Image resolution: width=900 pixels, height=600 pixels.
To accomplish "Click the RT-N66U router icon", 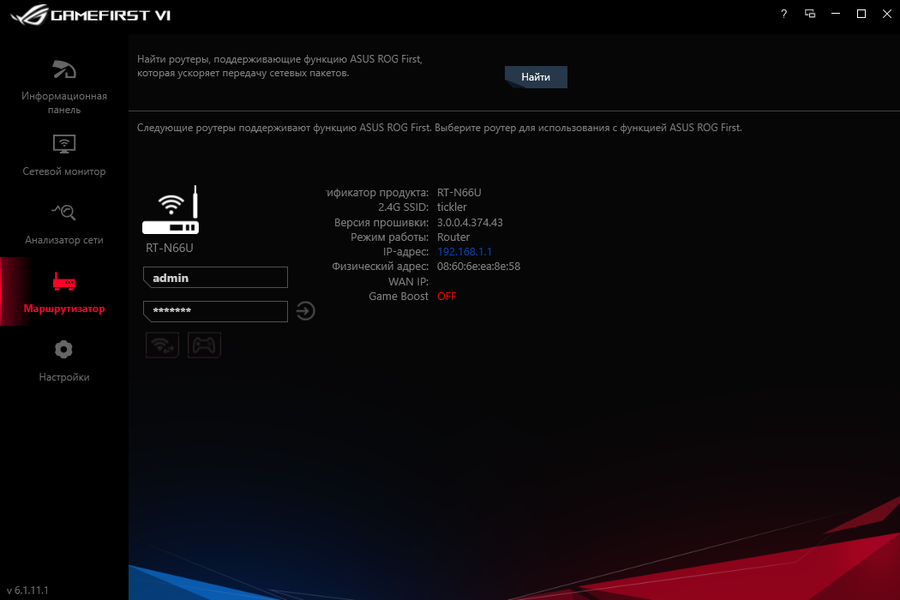I will (x=170, y=210).
